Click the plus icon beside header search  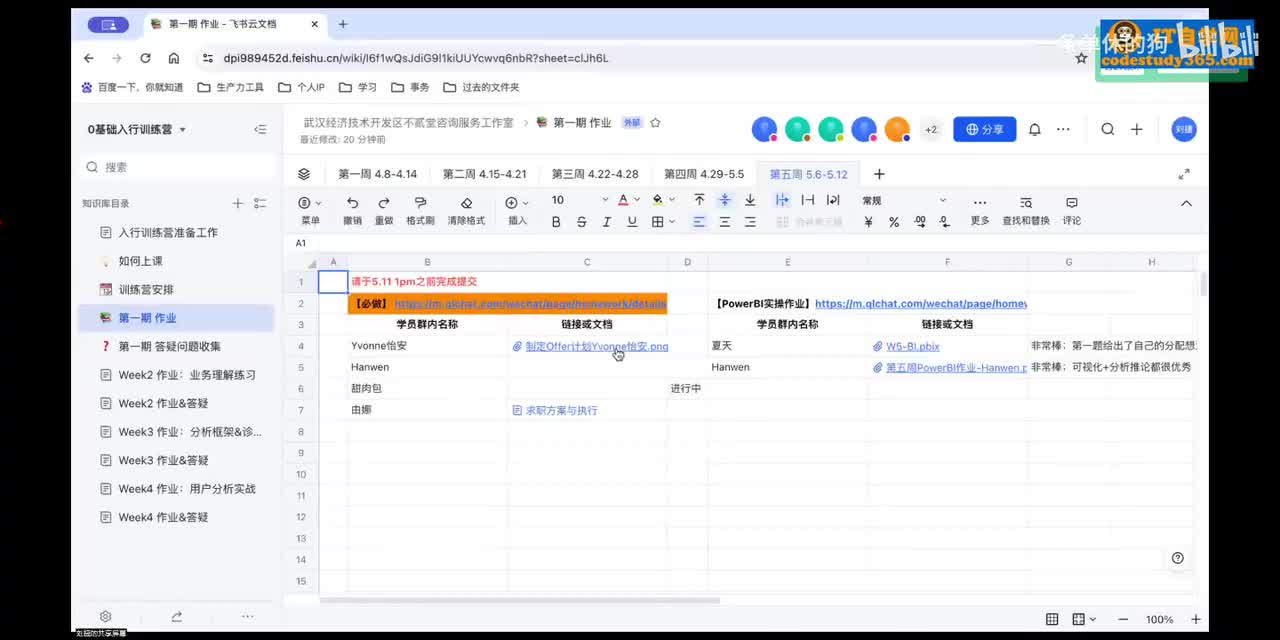coord(1137,129)
